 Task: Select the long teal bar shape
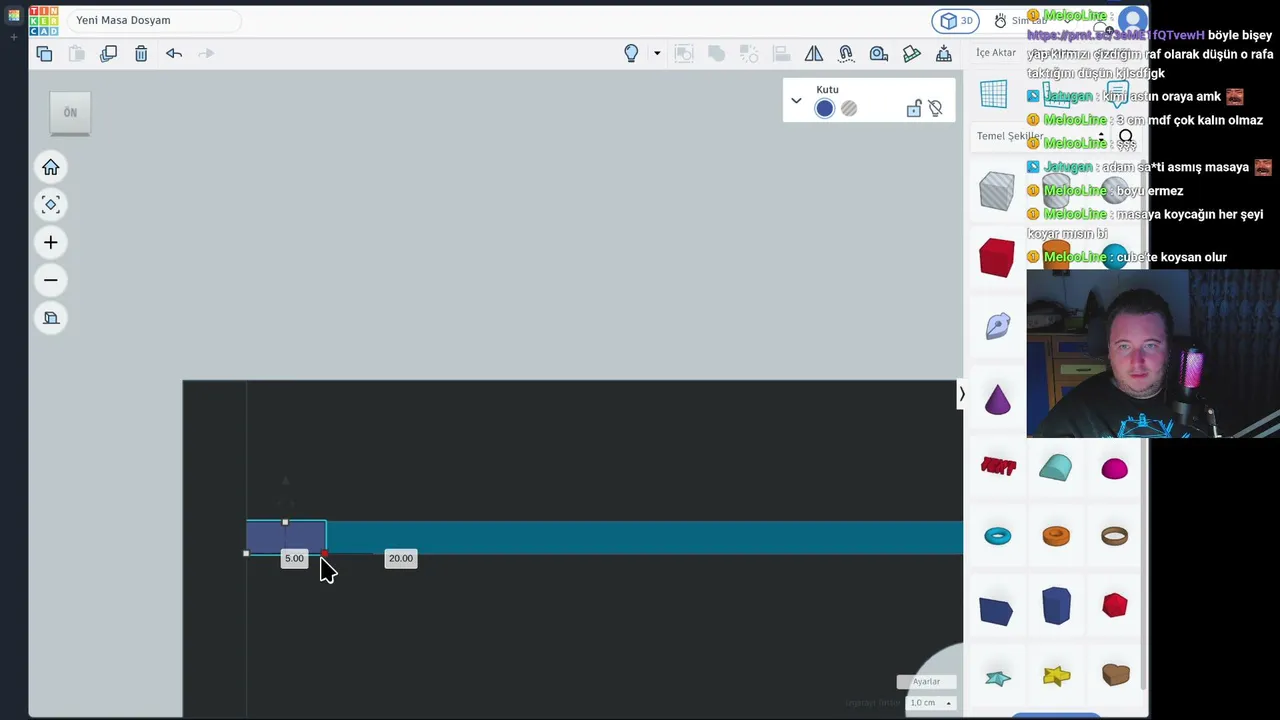tap(644, 538)
